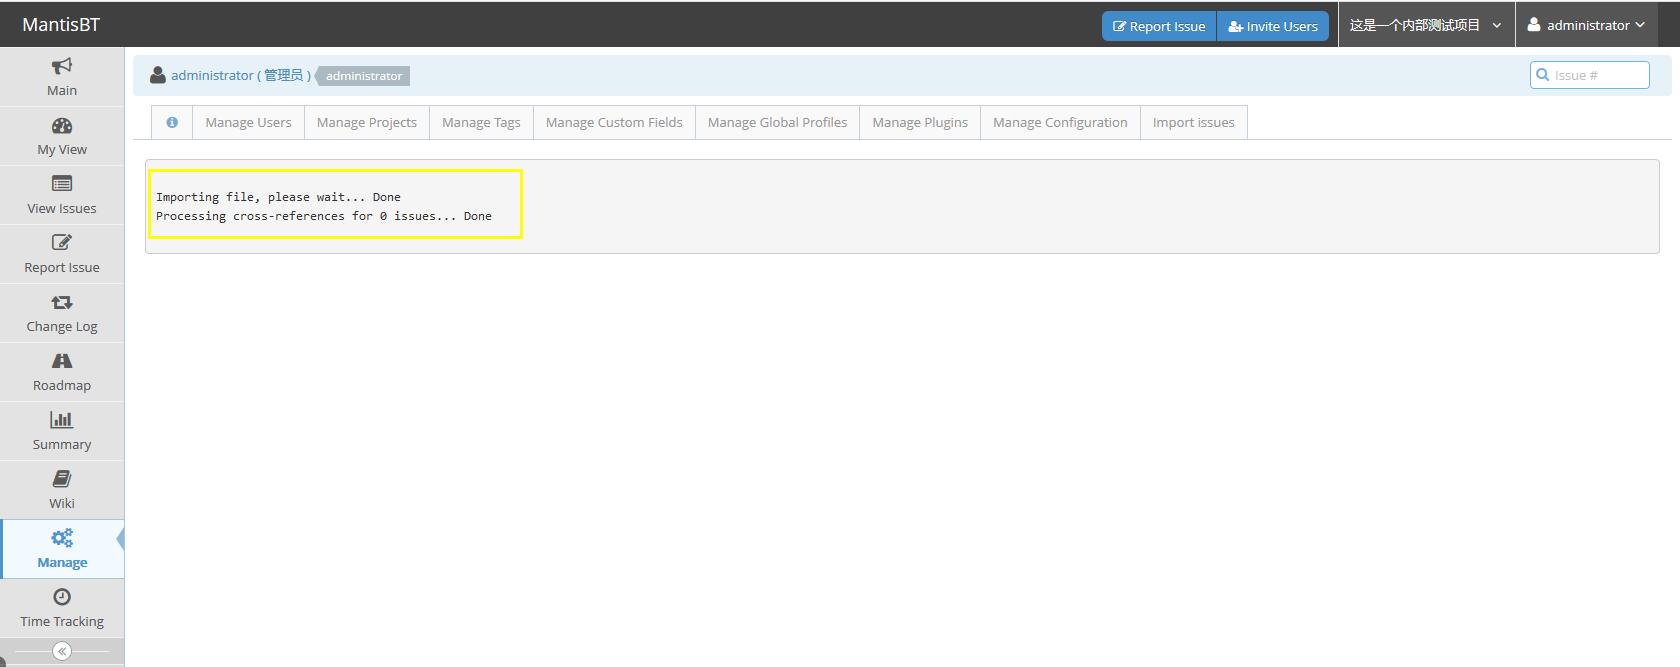The height and width of the screenshot is (667, 1680).
Task: Expand the project selector dropdown
Action: point(1425,25)
